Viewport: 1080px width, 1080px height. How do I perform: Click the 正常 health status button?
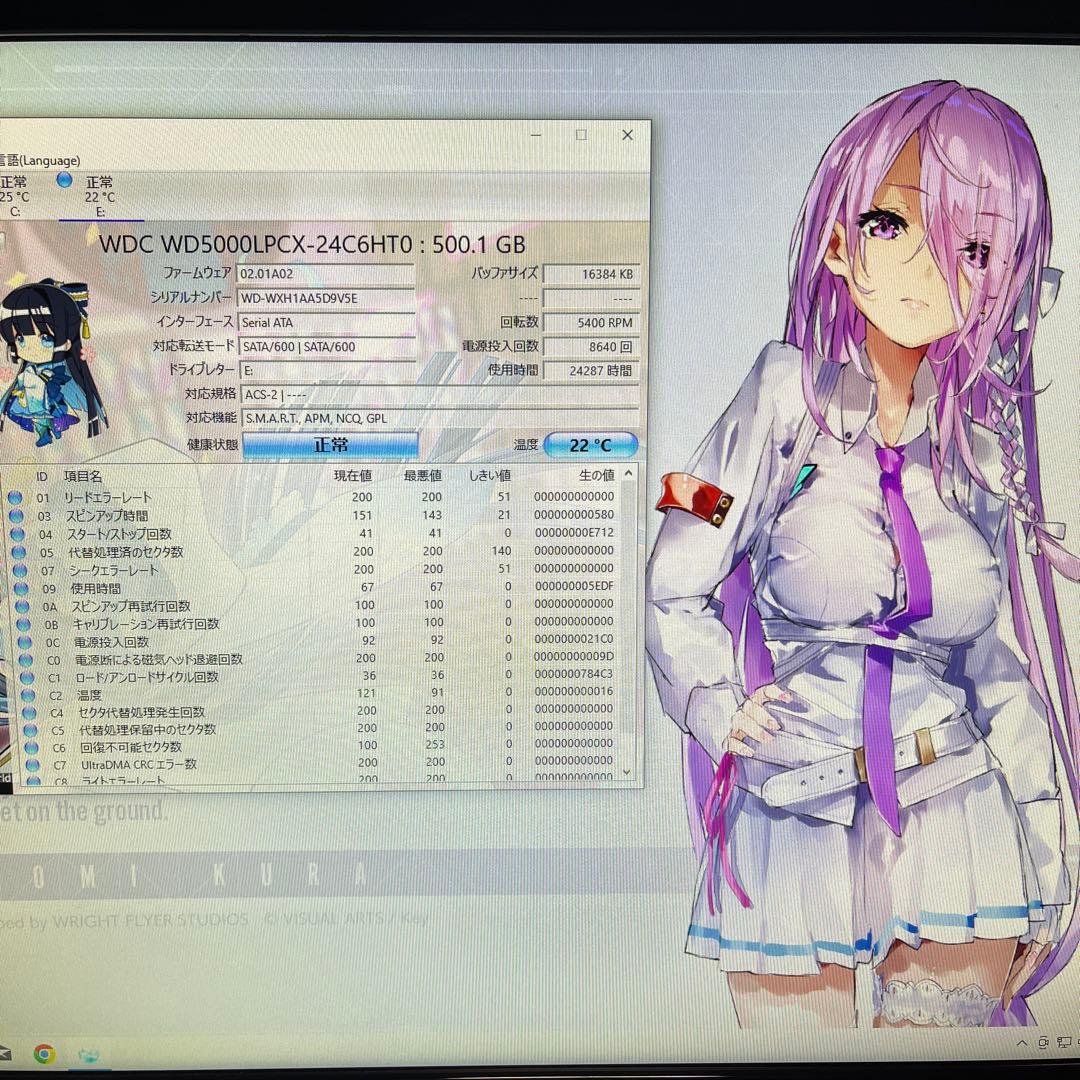[330, 443]
